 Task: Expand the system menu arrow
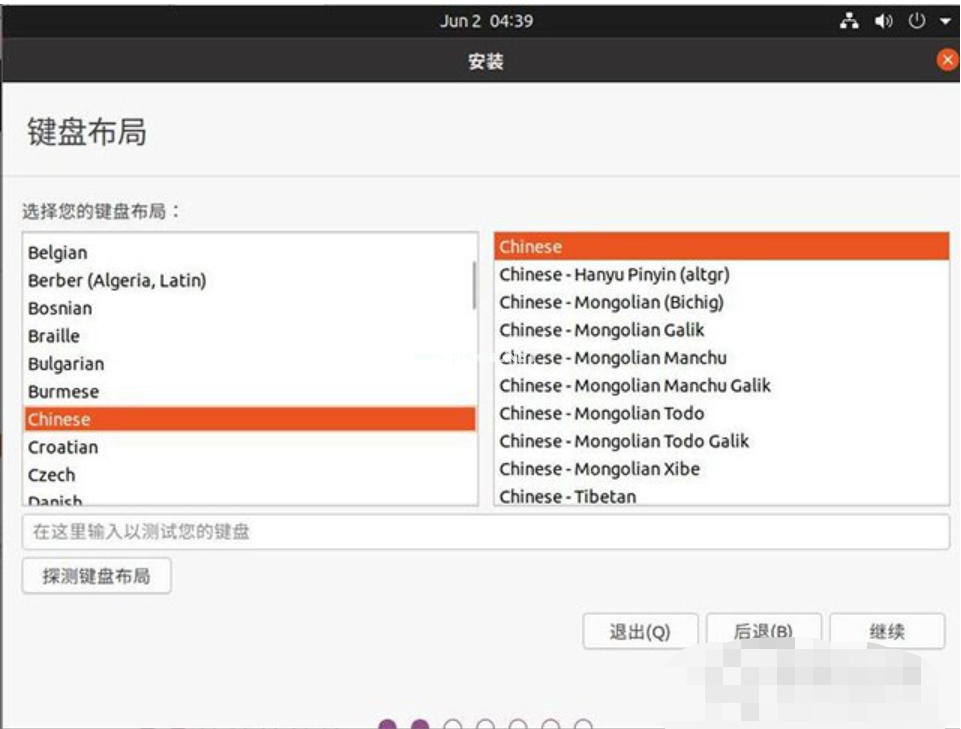(945, 21)
